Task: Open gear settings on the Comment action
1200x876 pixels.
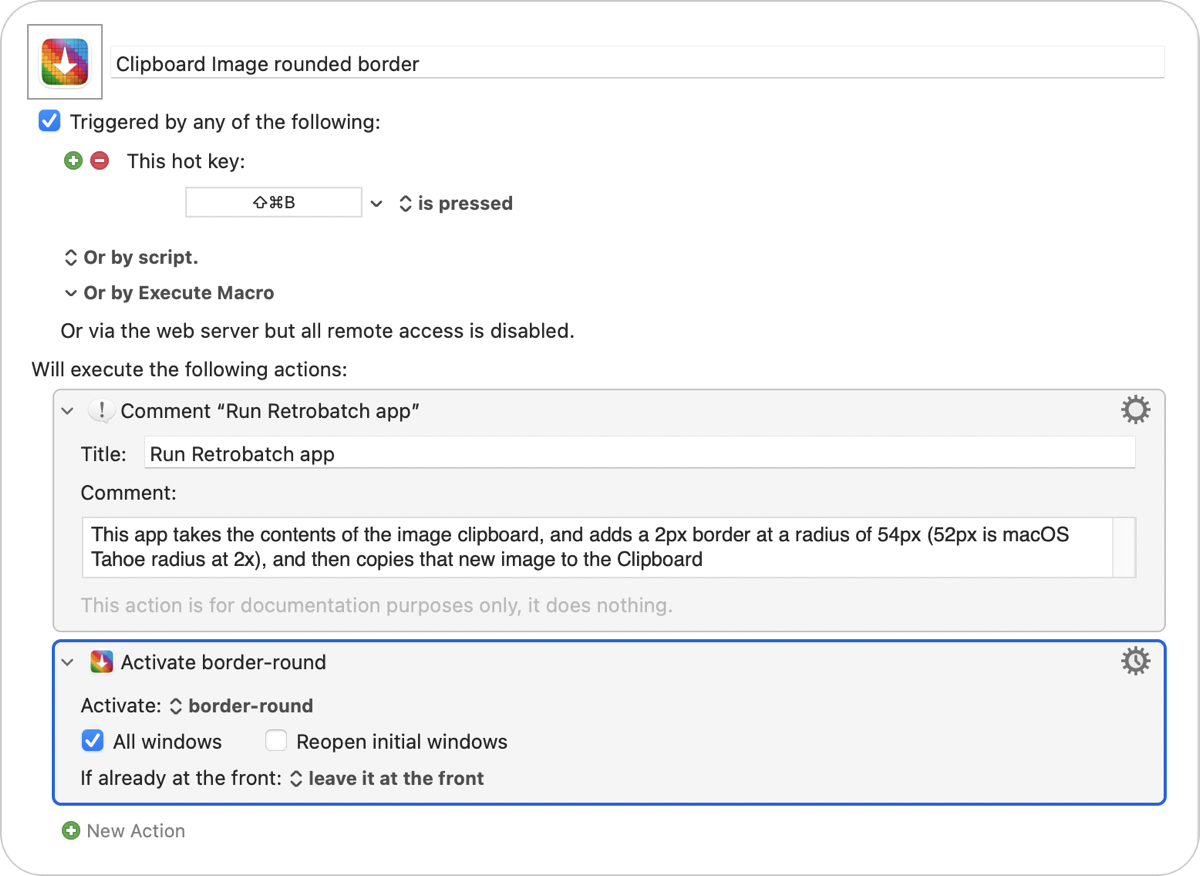Action: [x=1136, y=409]
